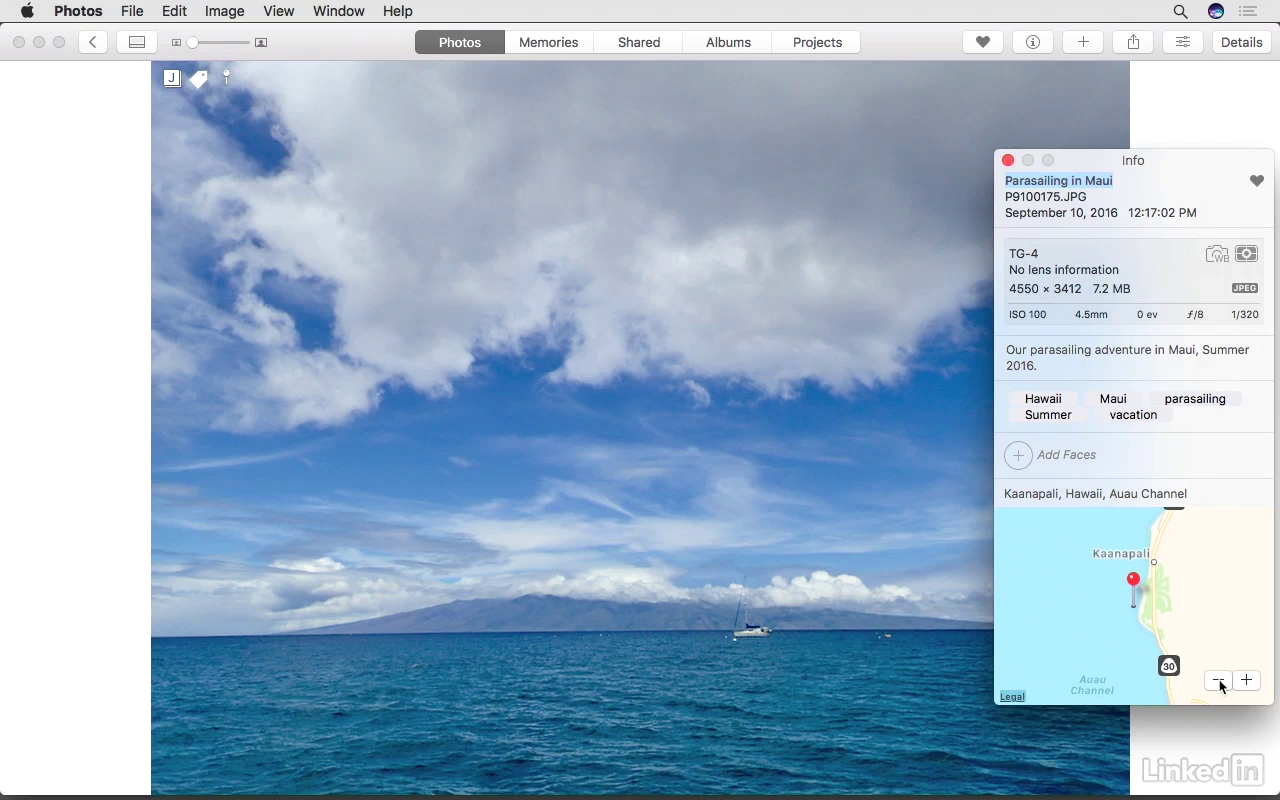Click the large zoom-in photo icon

[x=261, y=43]
